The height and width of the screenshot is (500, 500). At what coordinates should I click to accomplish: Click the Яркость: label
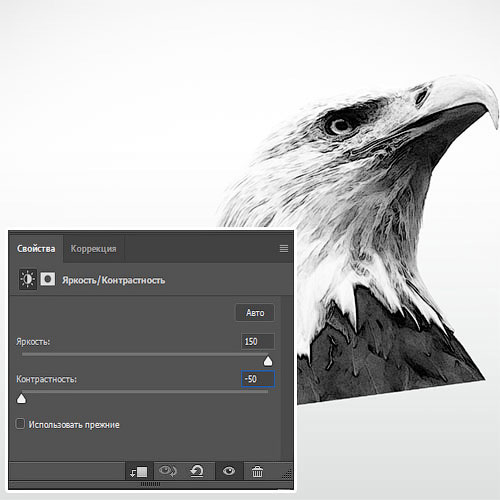pyautogui.click(x=33, y=342)
